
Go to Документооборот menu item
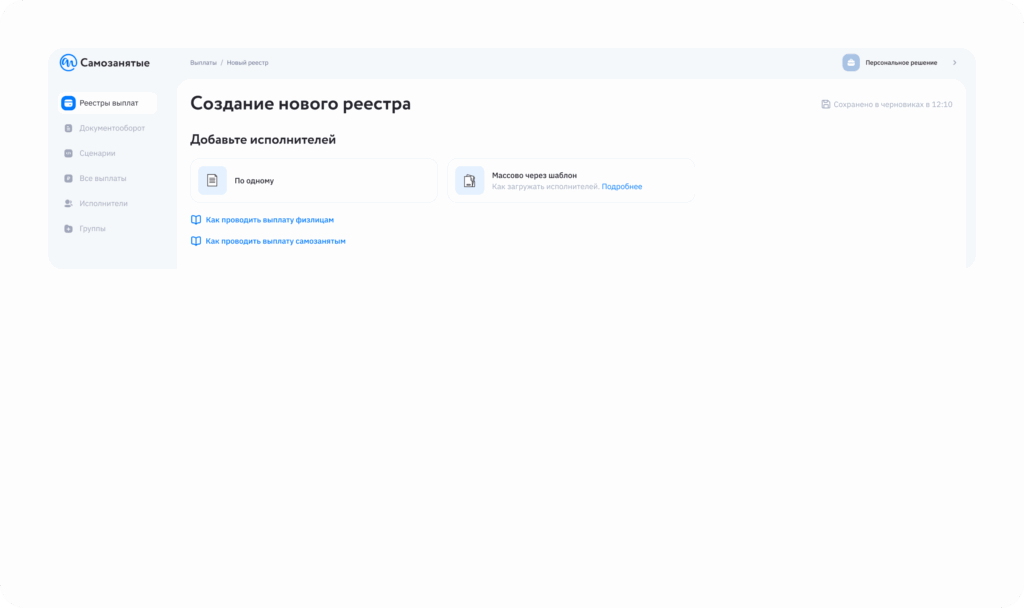click(x=112, y=128)
